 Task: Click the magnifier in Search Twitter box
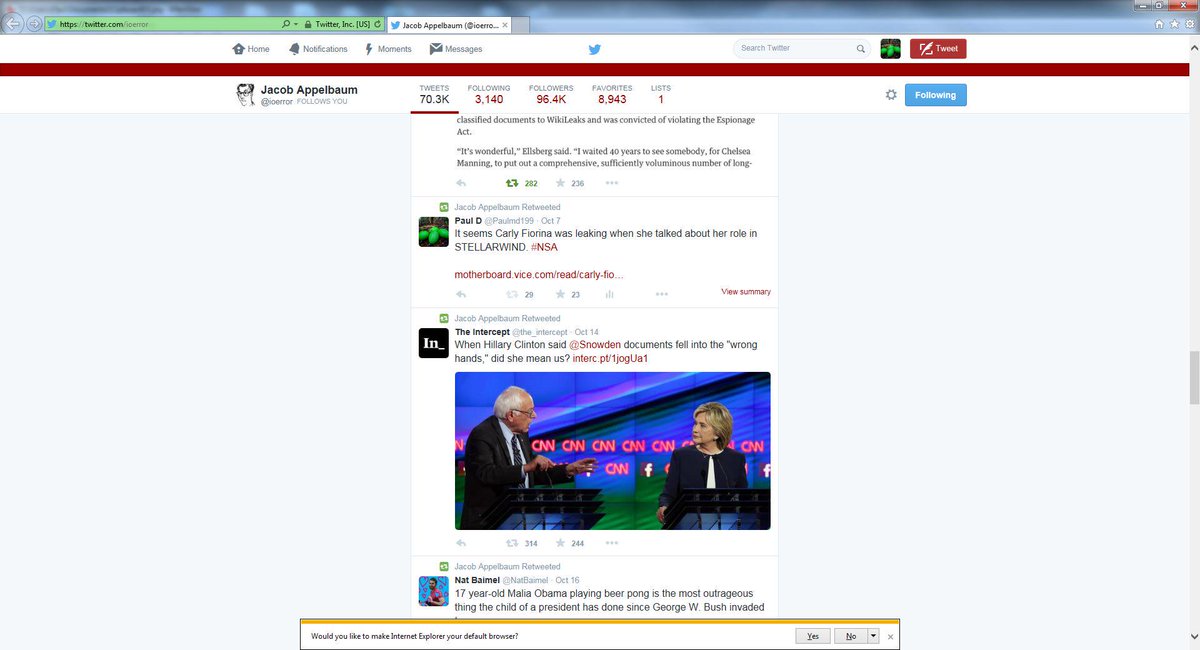click(x=861, y=48)
